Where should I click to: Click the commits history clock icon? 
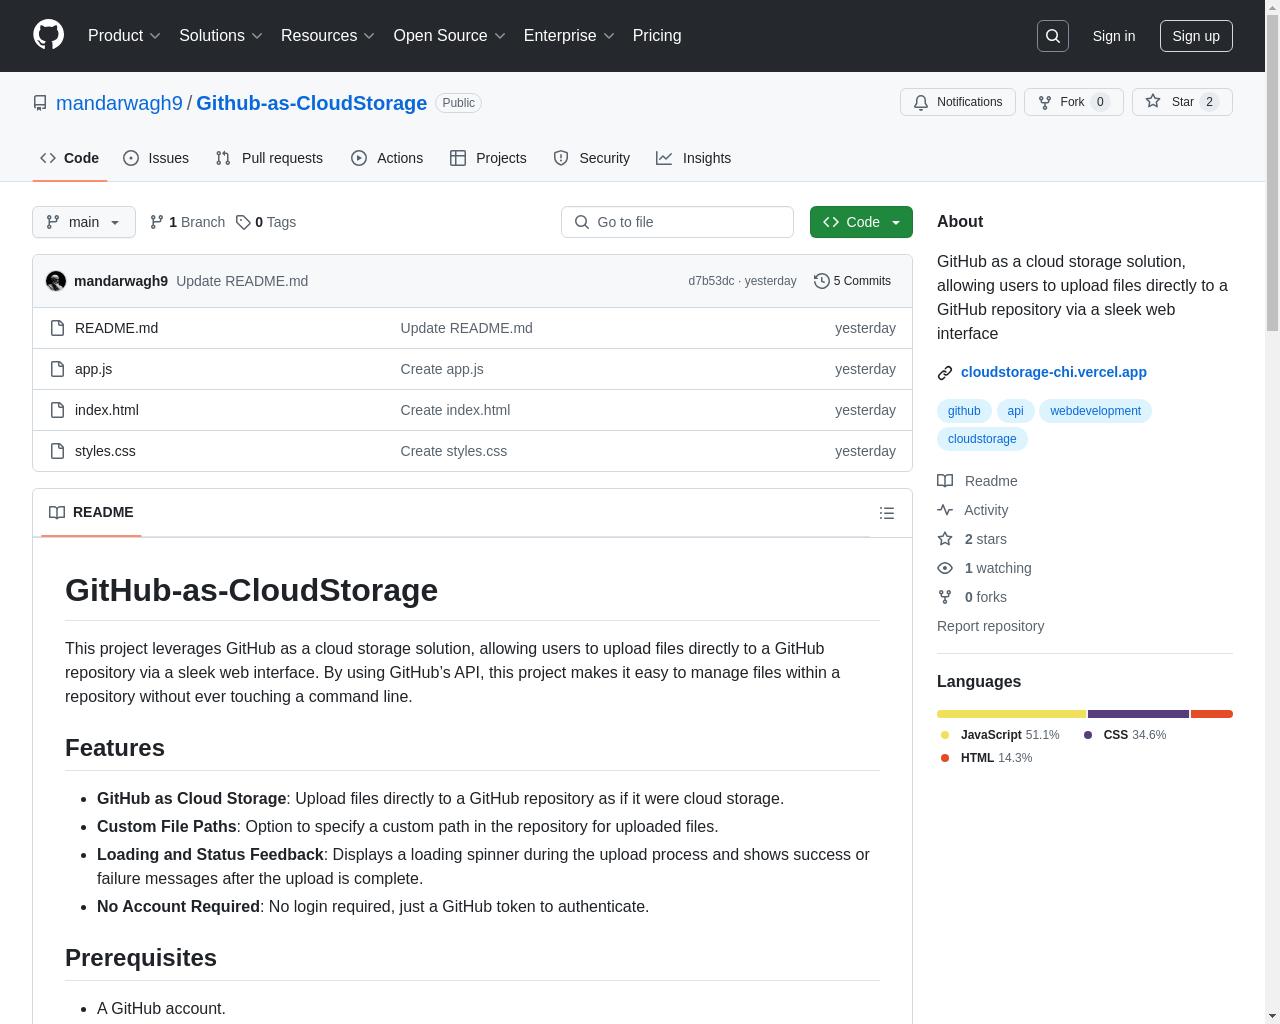coord(822,281)
